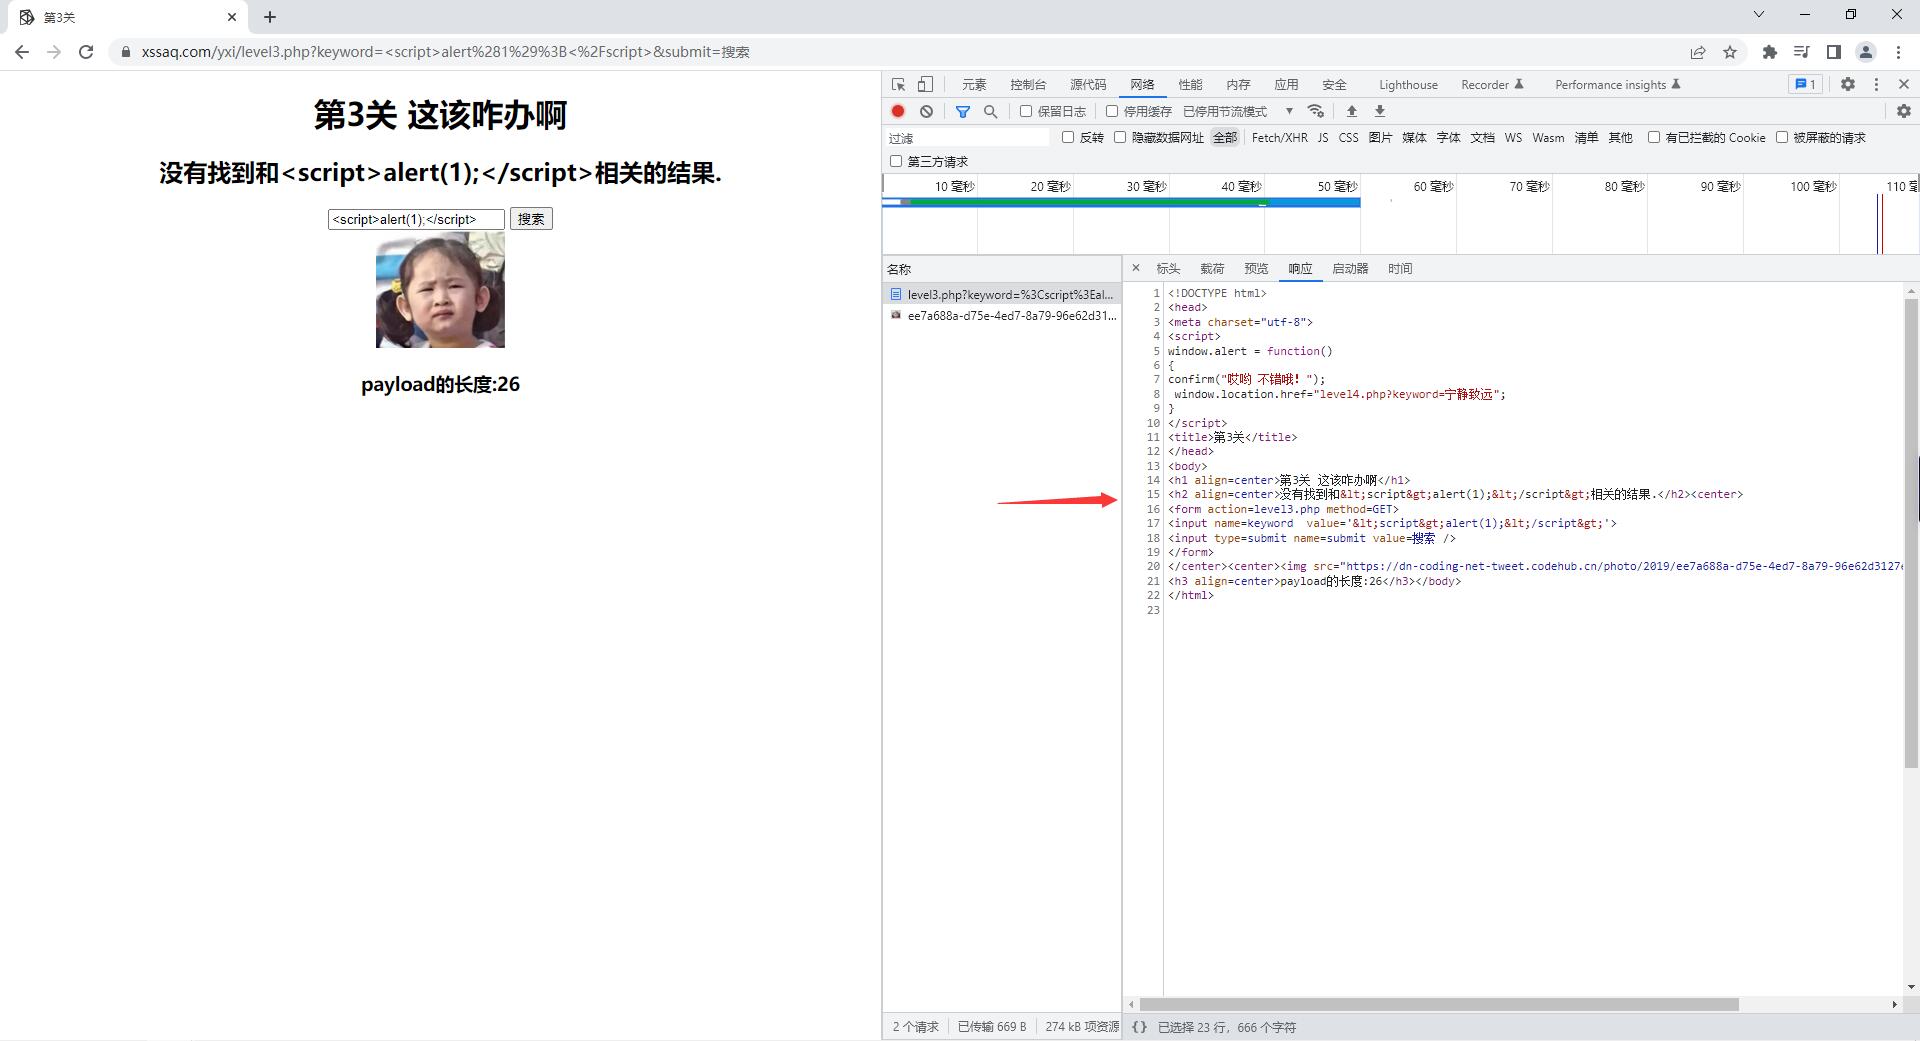Select the level3.php request row
Viewport: 1920px width, 1041px height.
pos(1002,295)
